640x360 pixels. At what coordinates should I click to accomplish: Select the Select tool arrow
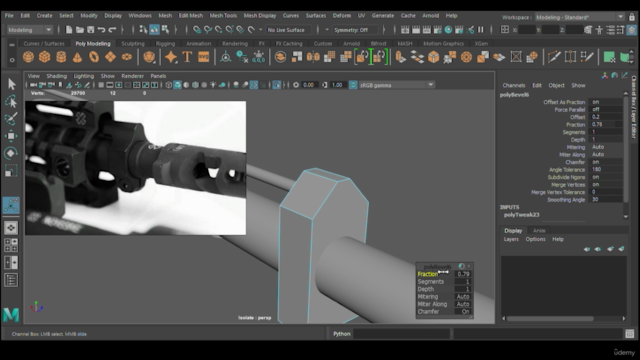coord(11,84)
